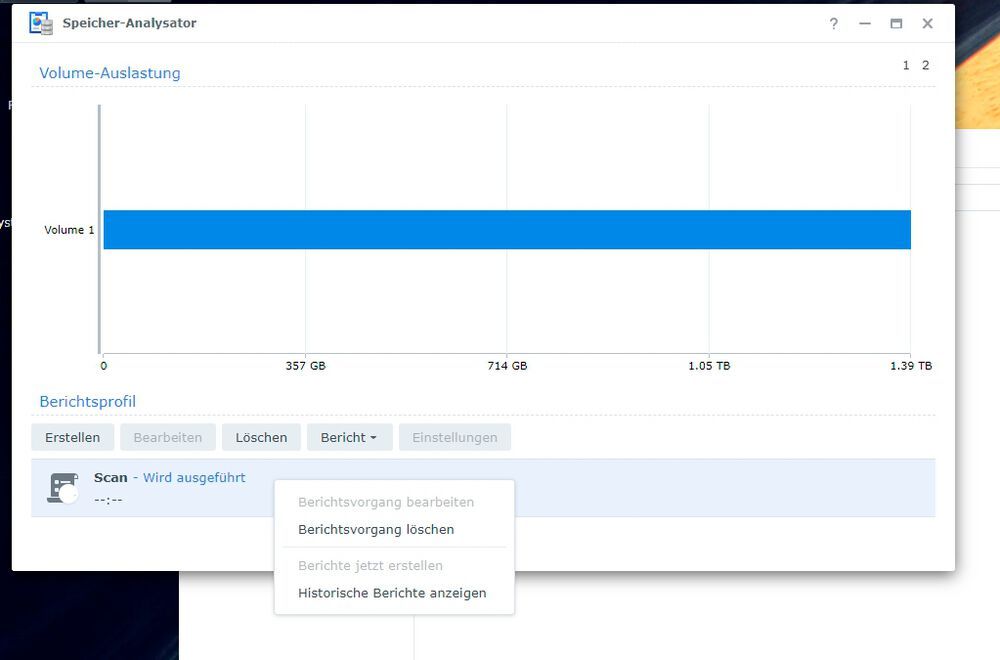Click the "Berichtsvorgang bearbeiten" menu entry
Viewport: 1000px width, 660px height.
click(385, 502)
